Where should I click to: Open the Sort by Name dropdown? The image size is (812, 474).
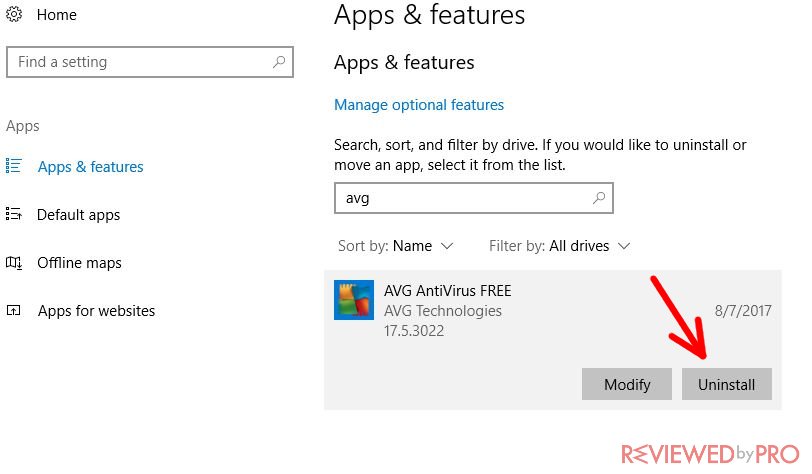pyautogui.click(x=396, y=246)
